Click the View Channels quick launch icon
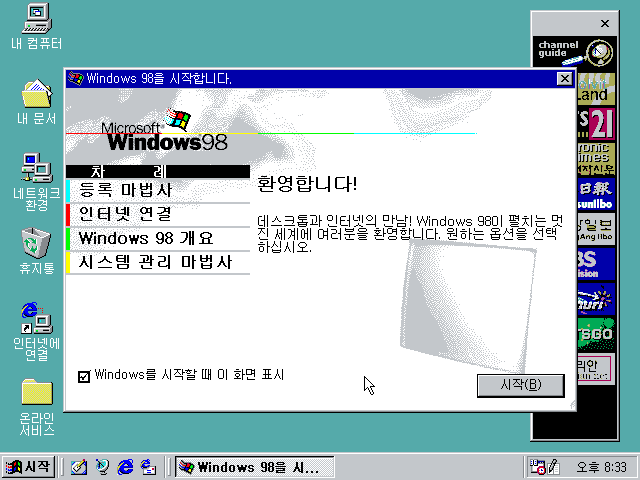The image size is (640, 480). coord(102,467)
